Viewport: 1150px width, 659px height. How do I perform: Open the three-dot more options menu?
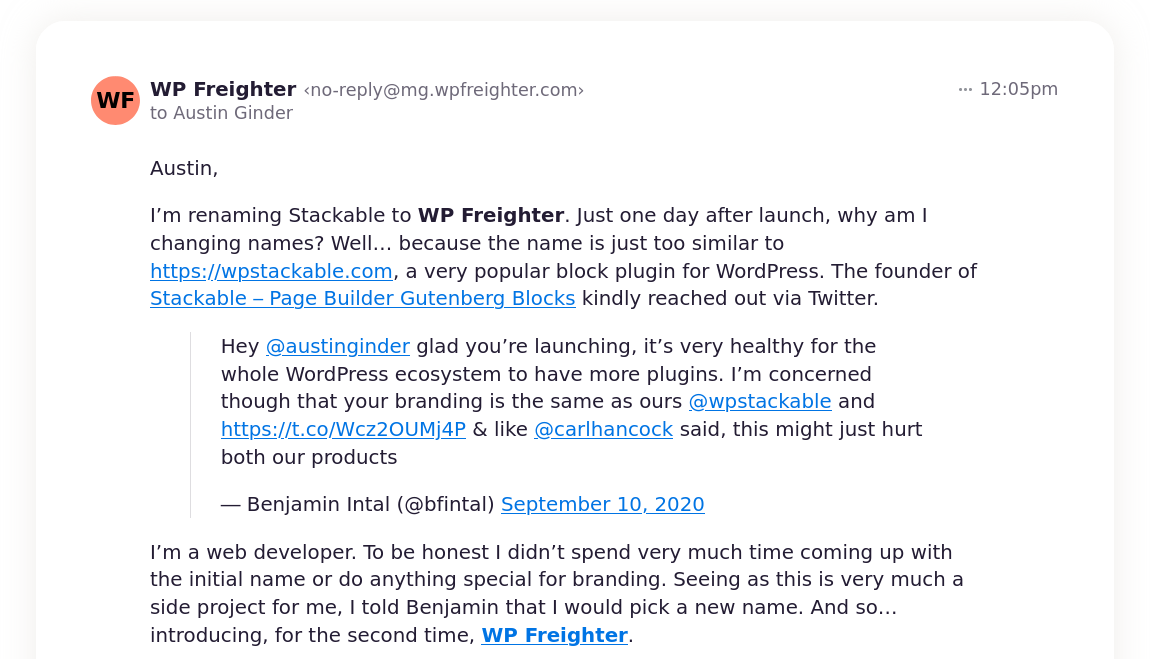pos(964,89)
